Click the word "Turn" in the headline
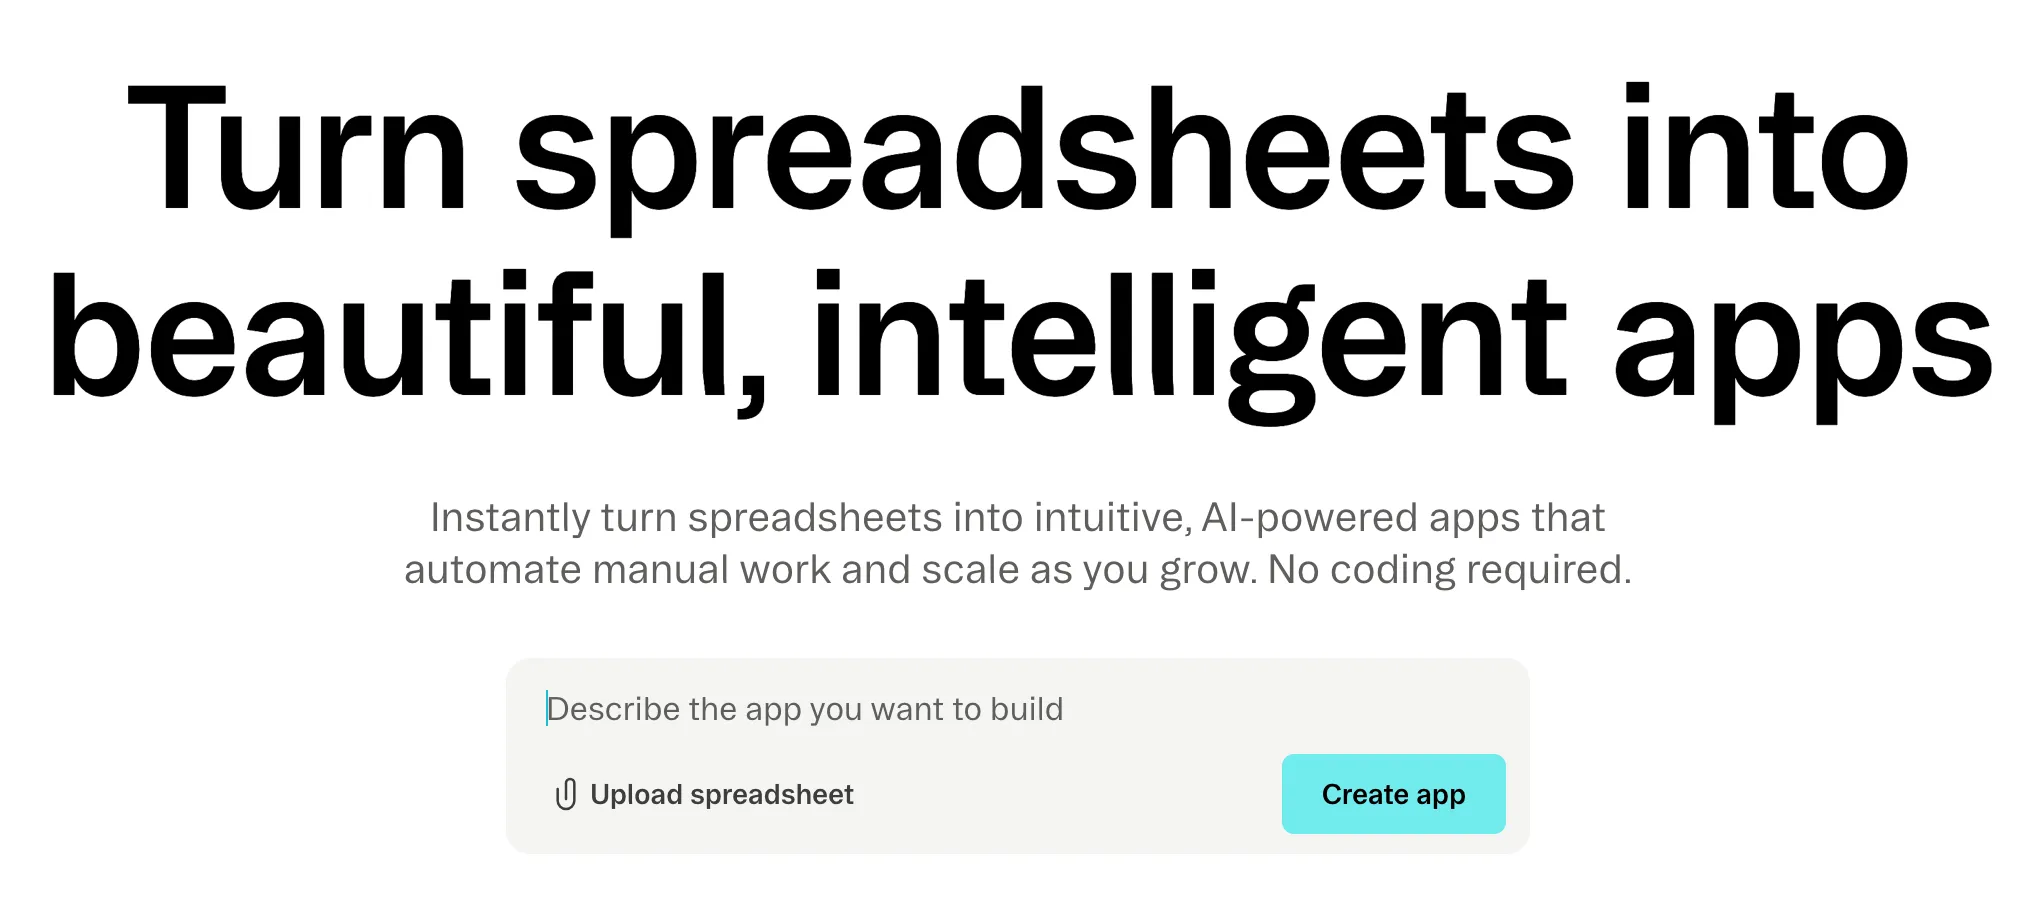Viewport: 2044px width, 918px height. coord(297,152)
